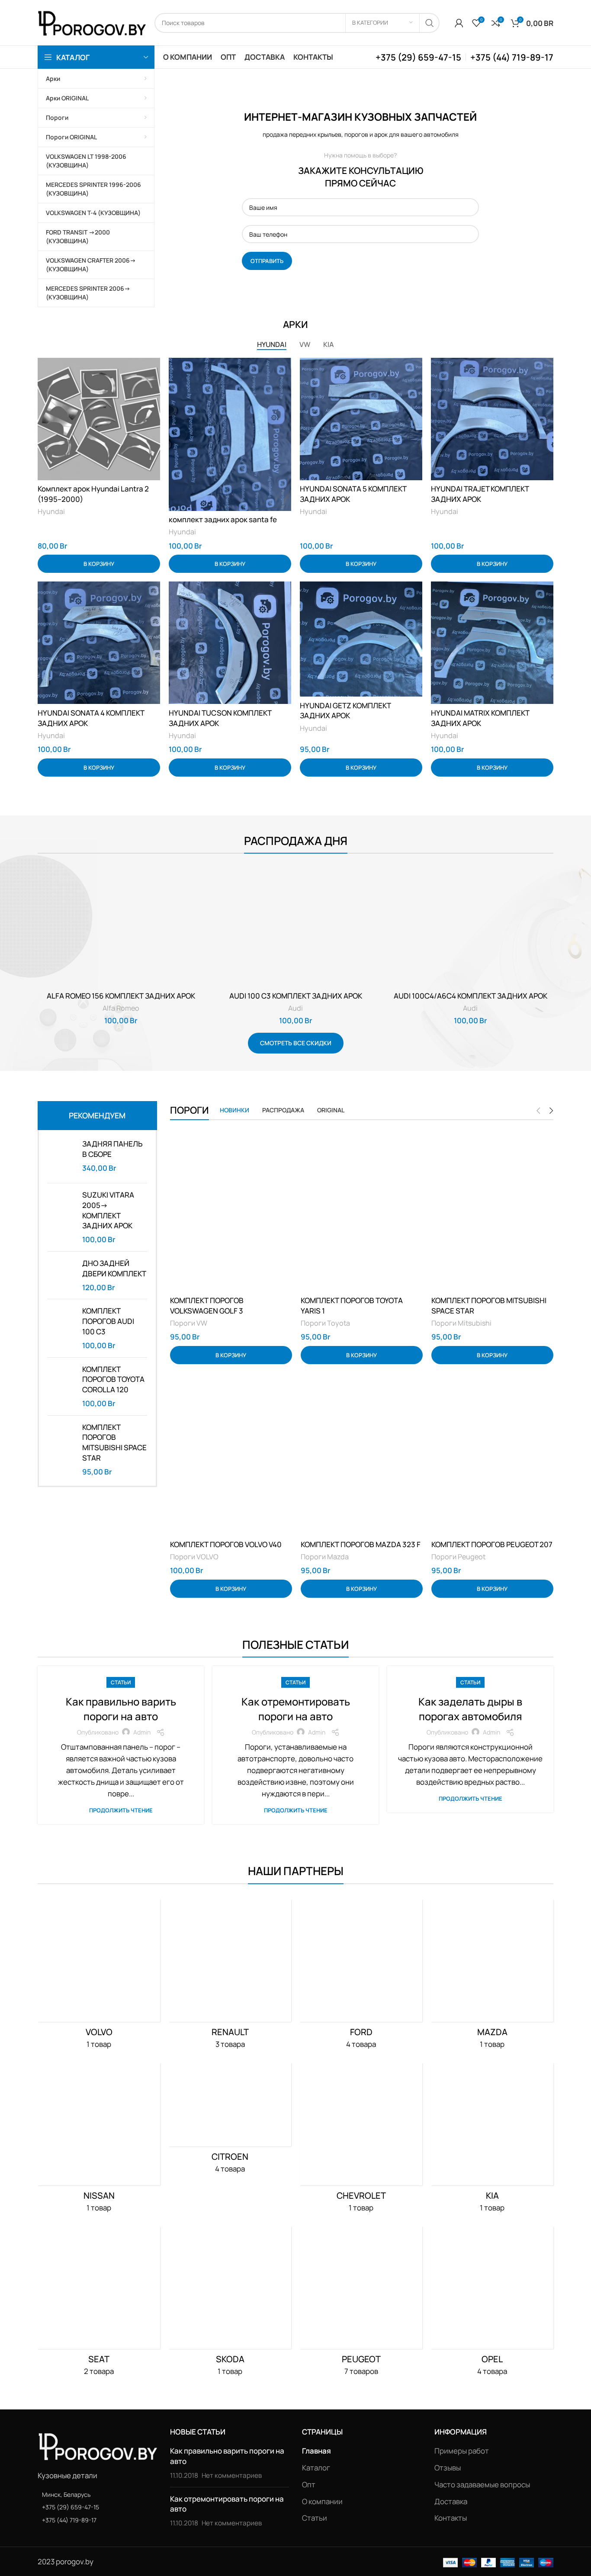591x2576 pixels.
Task: Select the ORIGINAL tab in Пороги
Action: 330,1110
